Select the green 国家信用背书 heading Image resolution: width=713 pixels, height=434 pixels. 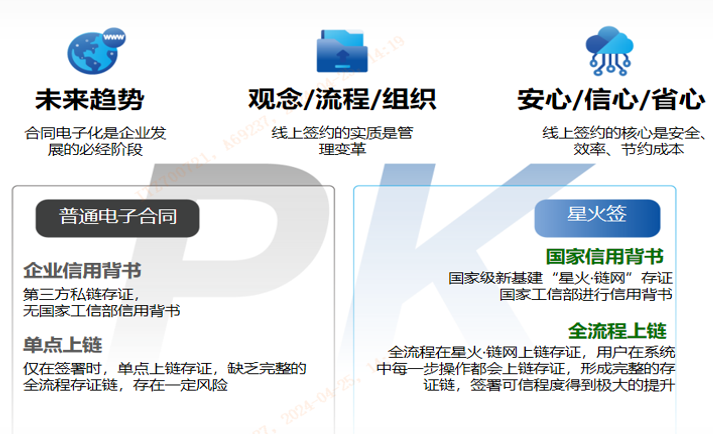pyautogui.click(x=605, y=257)
